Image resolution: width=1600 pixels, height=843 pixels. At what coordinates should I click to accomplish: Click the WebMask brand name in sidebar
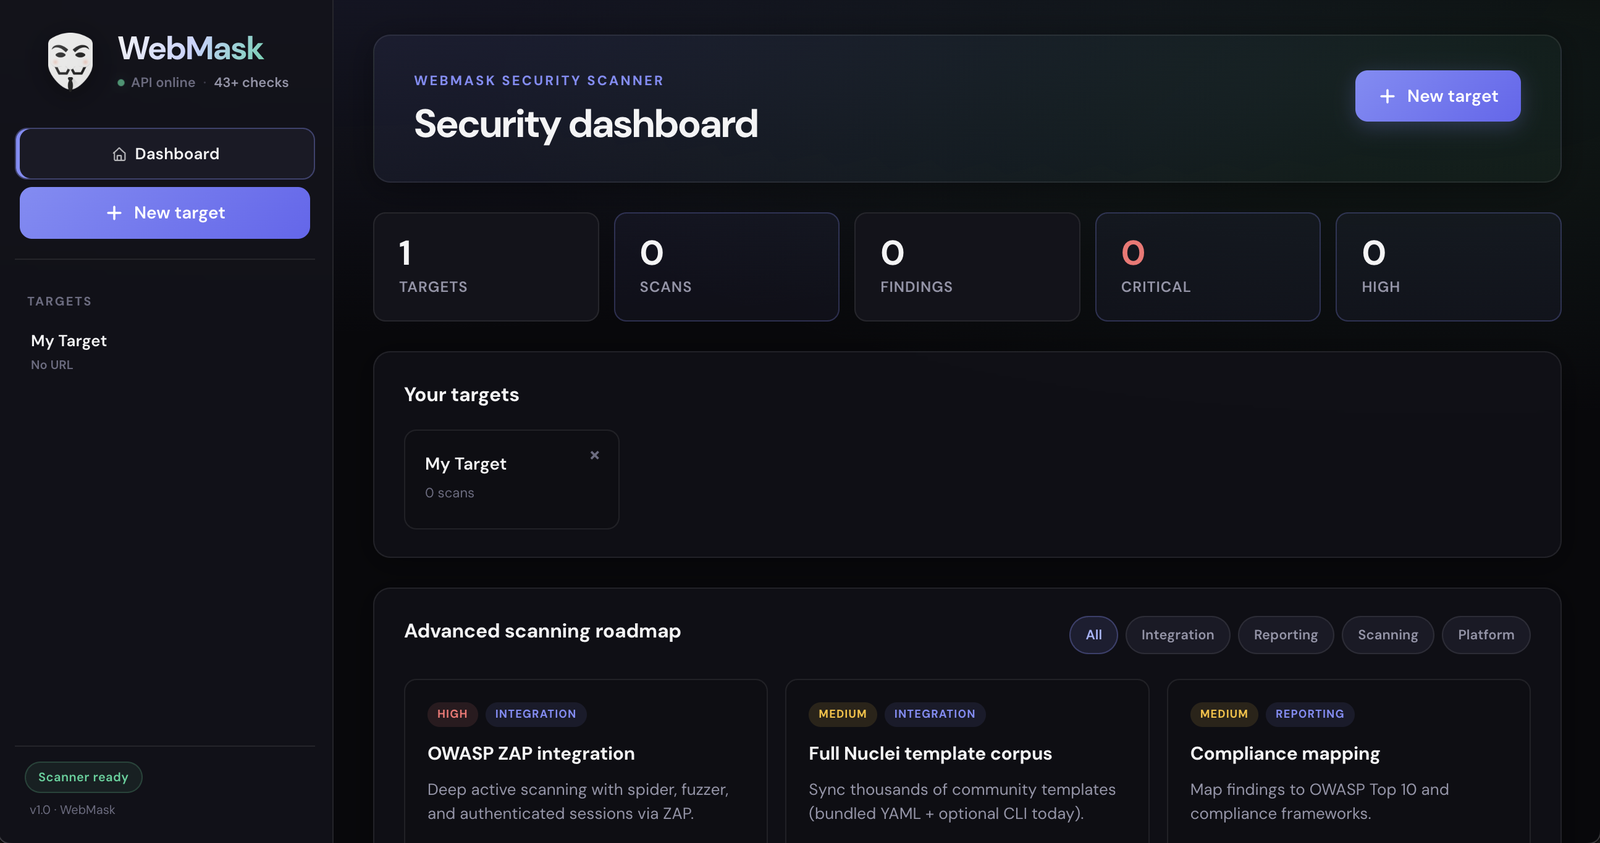click(191, 48)
